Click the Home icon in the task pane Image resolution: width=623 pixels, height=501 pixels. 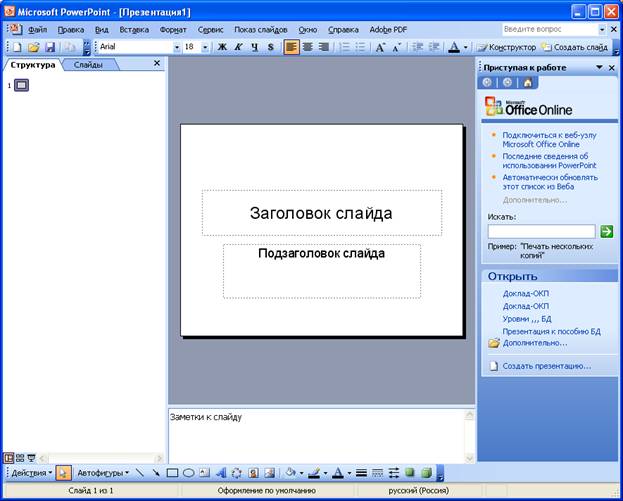tap(527, 83)
